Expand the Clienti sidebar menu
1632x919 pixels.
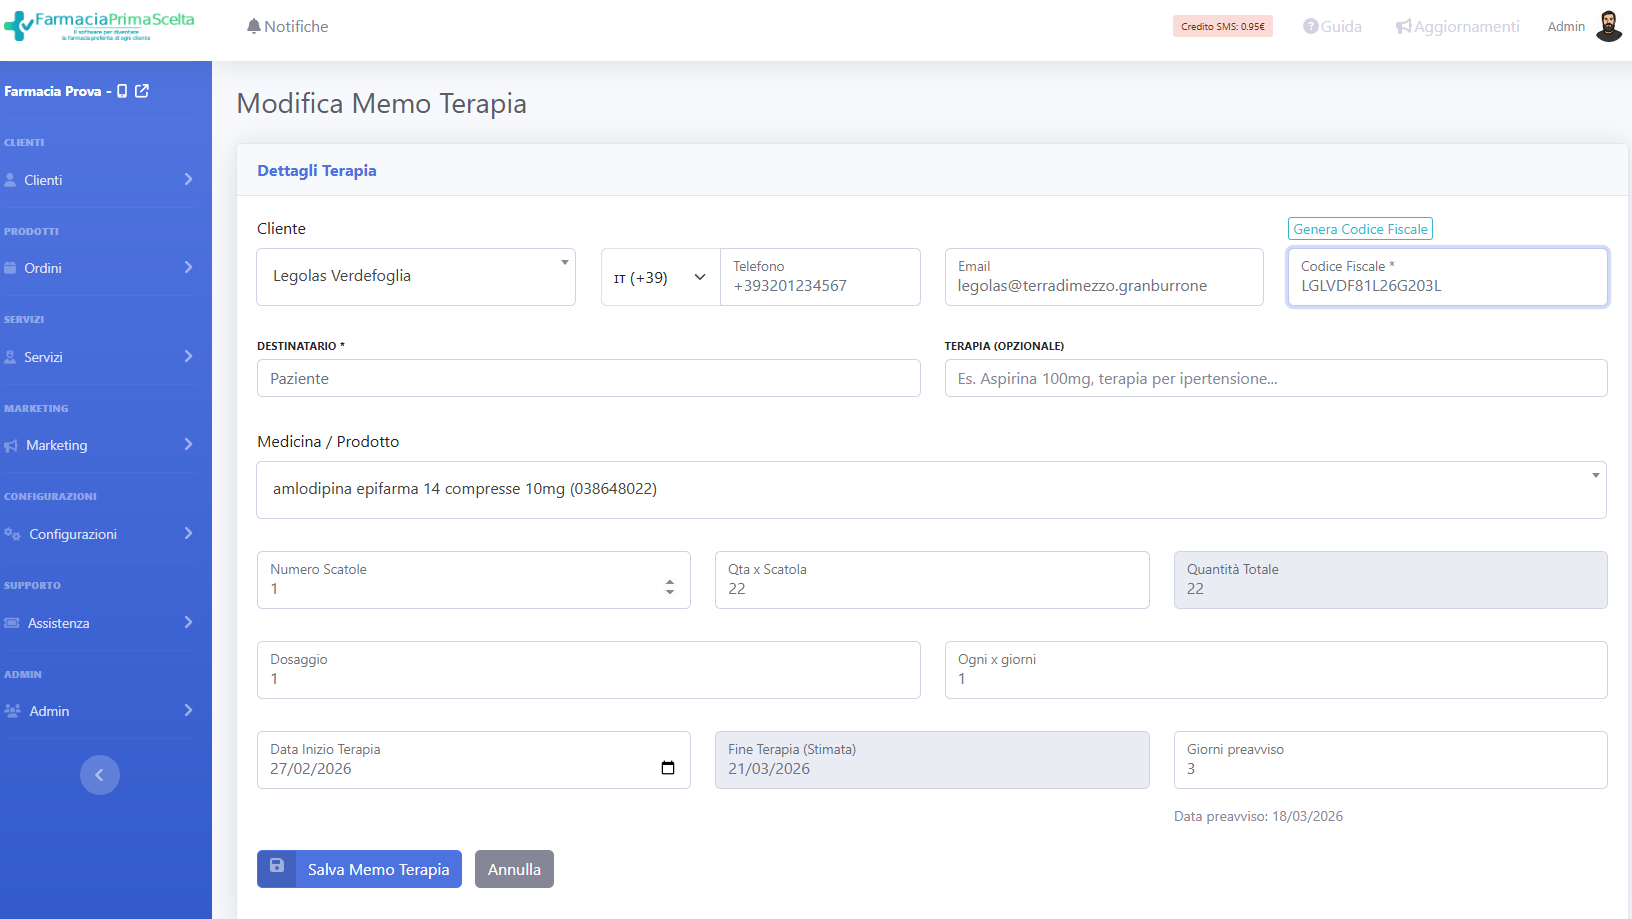tap(100, 180)
